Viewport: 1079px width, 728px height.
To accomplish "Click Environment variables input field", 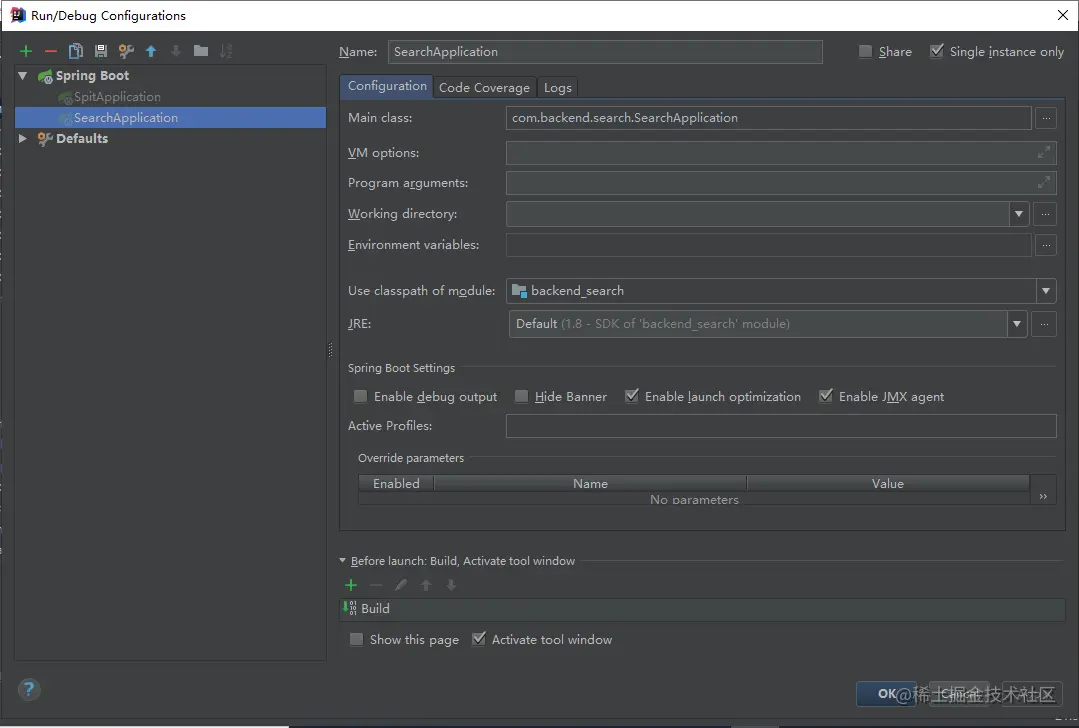I will [x=769, y=245].
